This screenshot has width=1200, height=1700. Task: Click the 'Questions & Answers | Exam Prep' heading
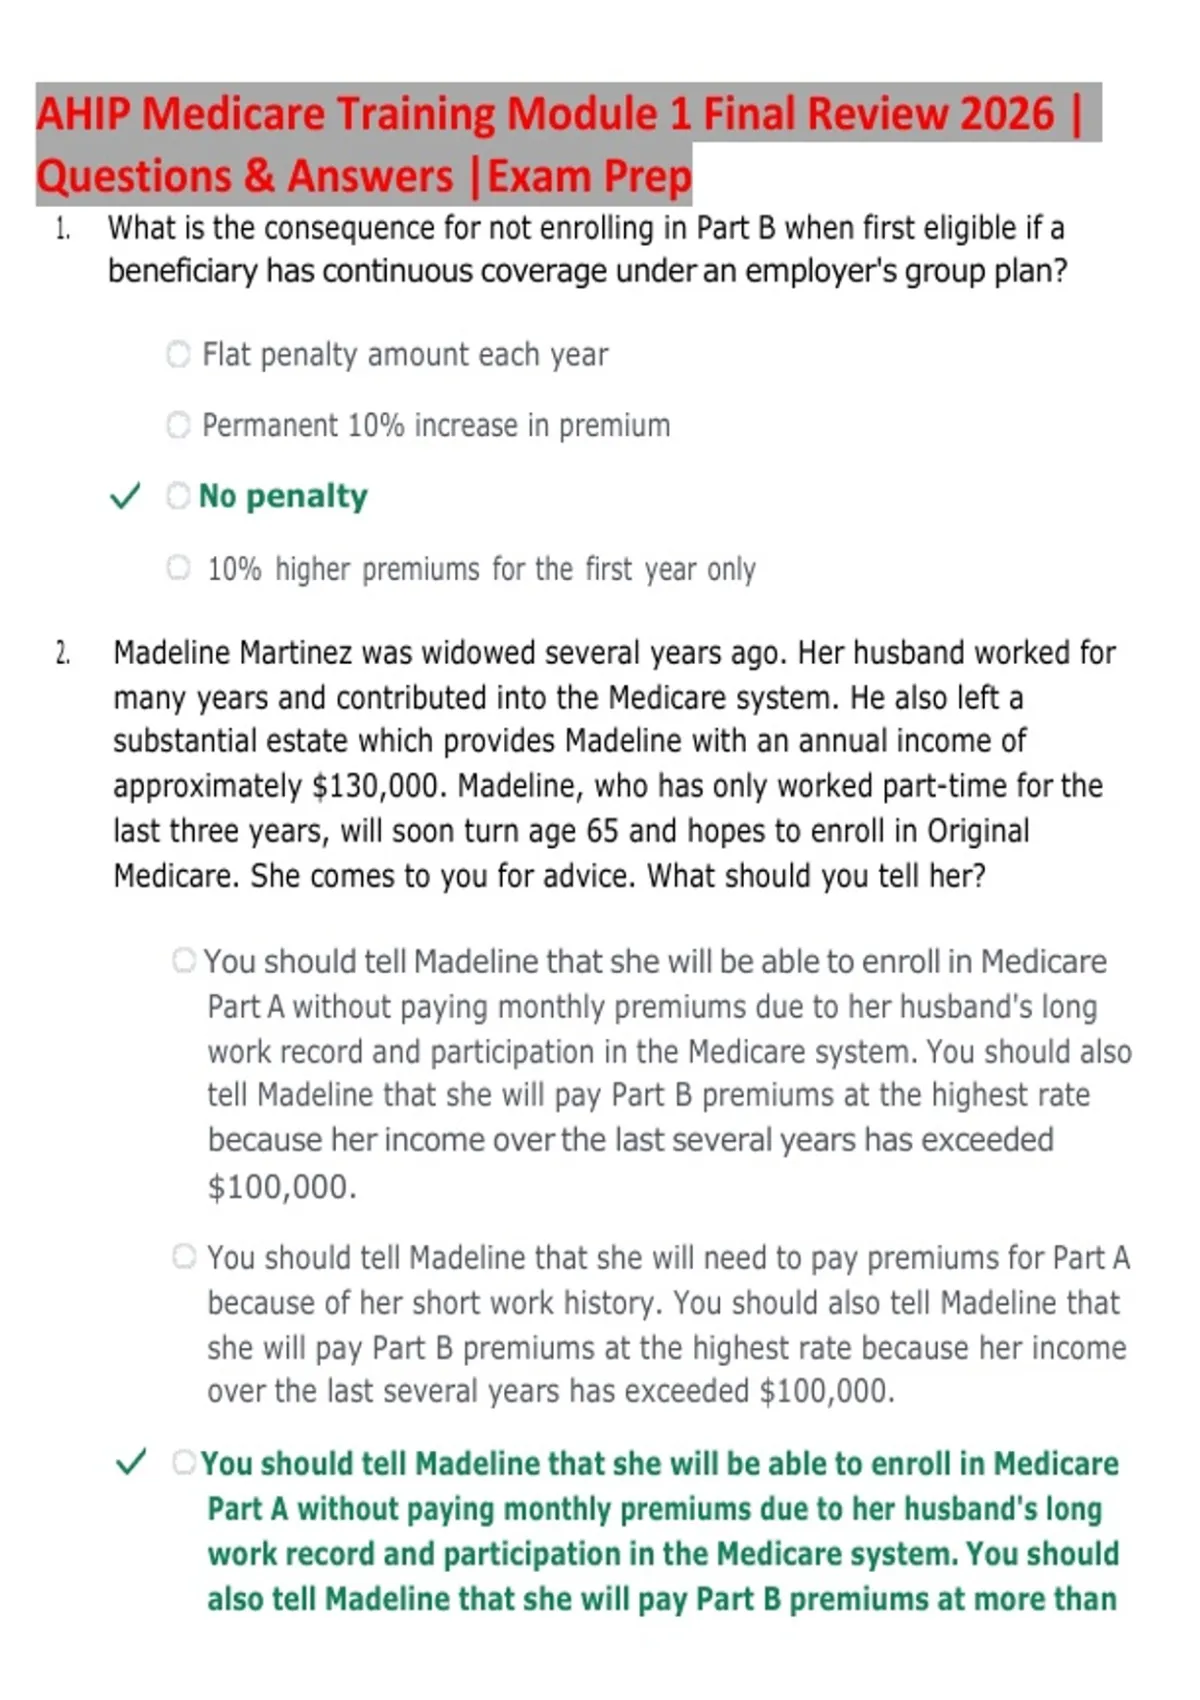point(364,176)
